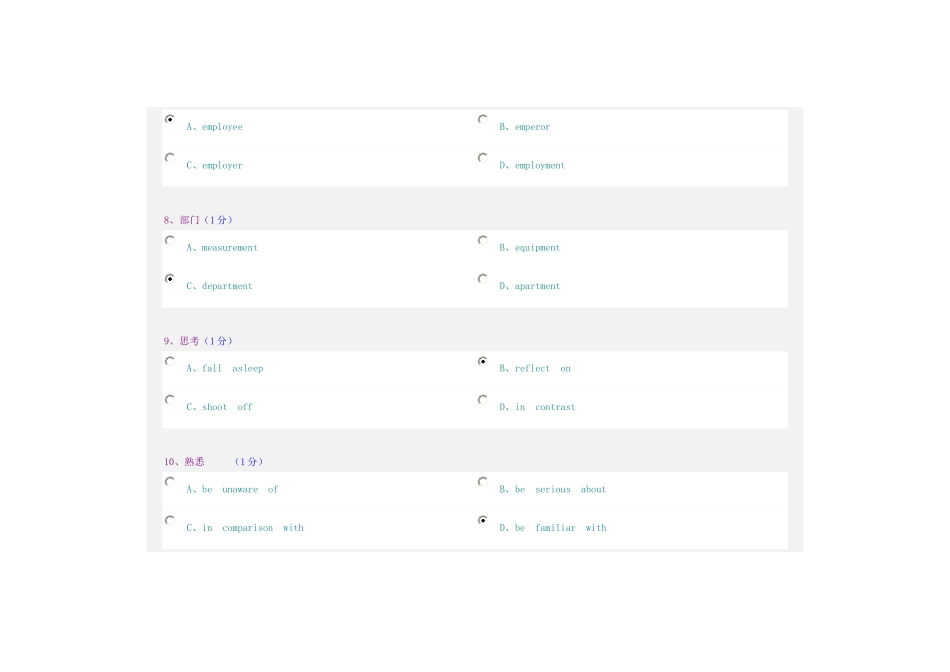Choose B、be serious about radio option

click(483, 482)
